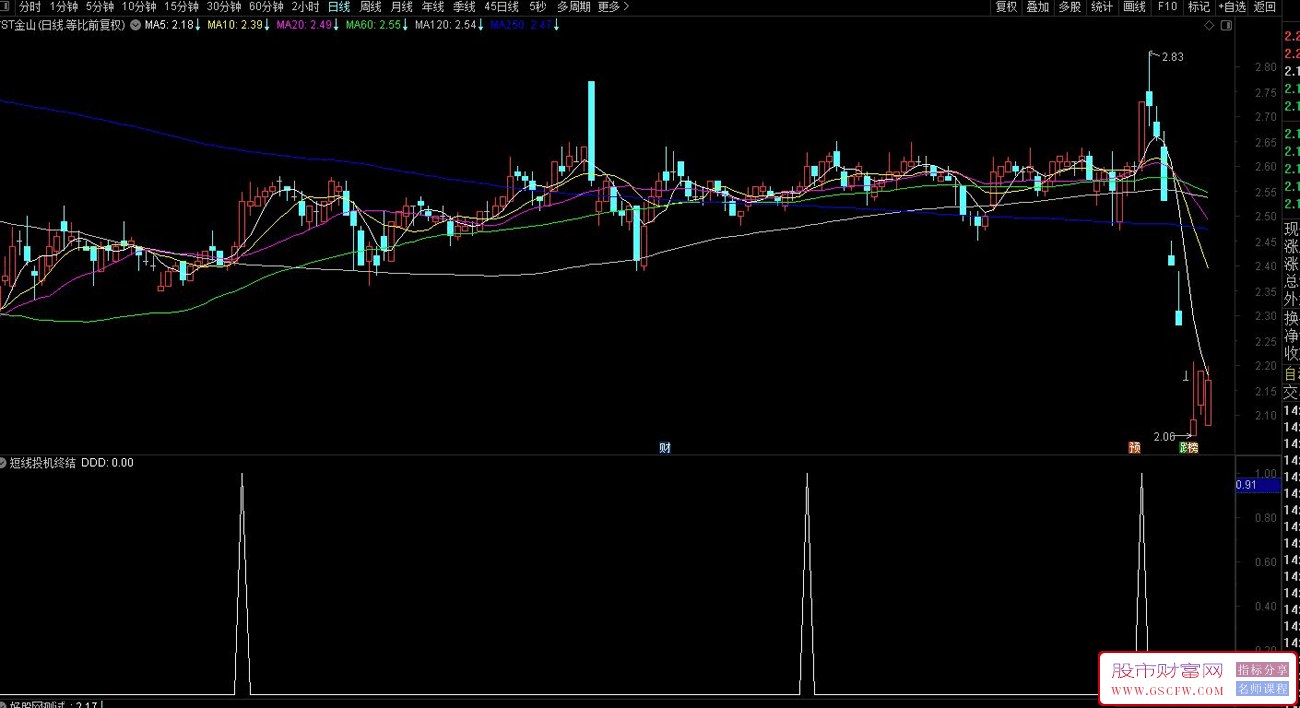Open the MA indicator settings circle icon

135,25
